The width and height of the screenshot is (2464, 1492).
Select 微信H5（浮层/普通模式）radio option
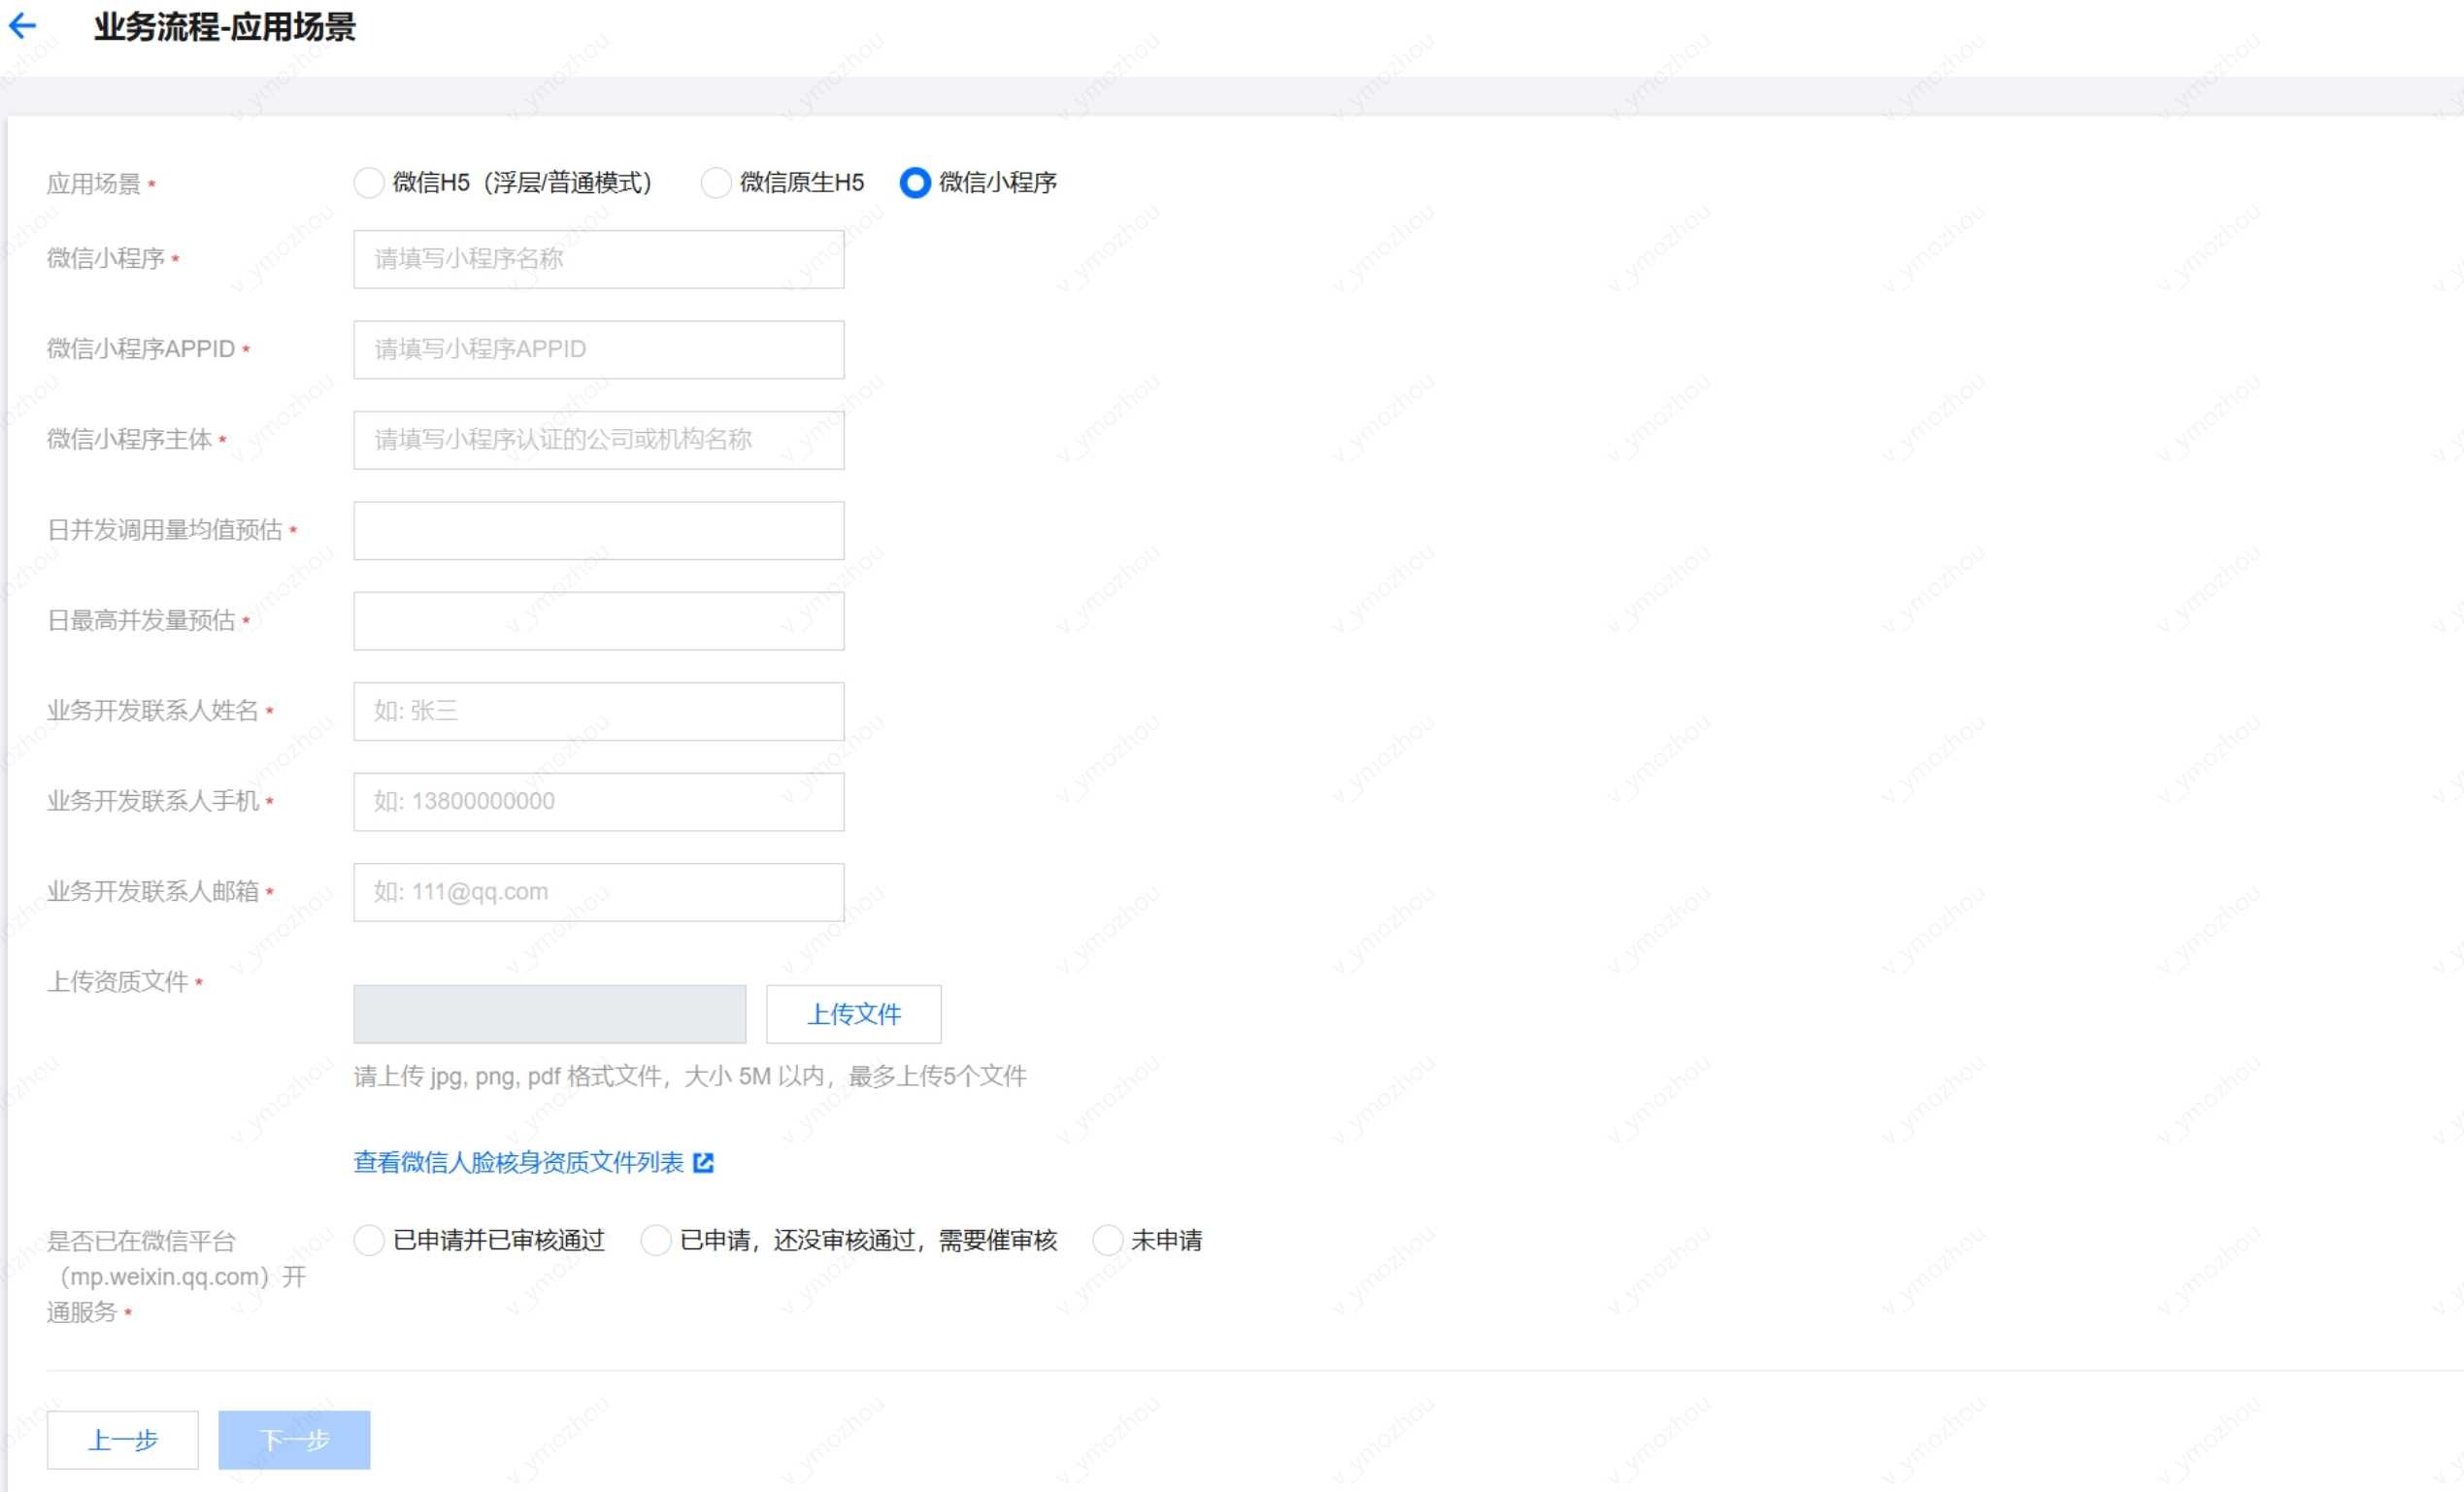click(x=369, y=183)
